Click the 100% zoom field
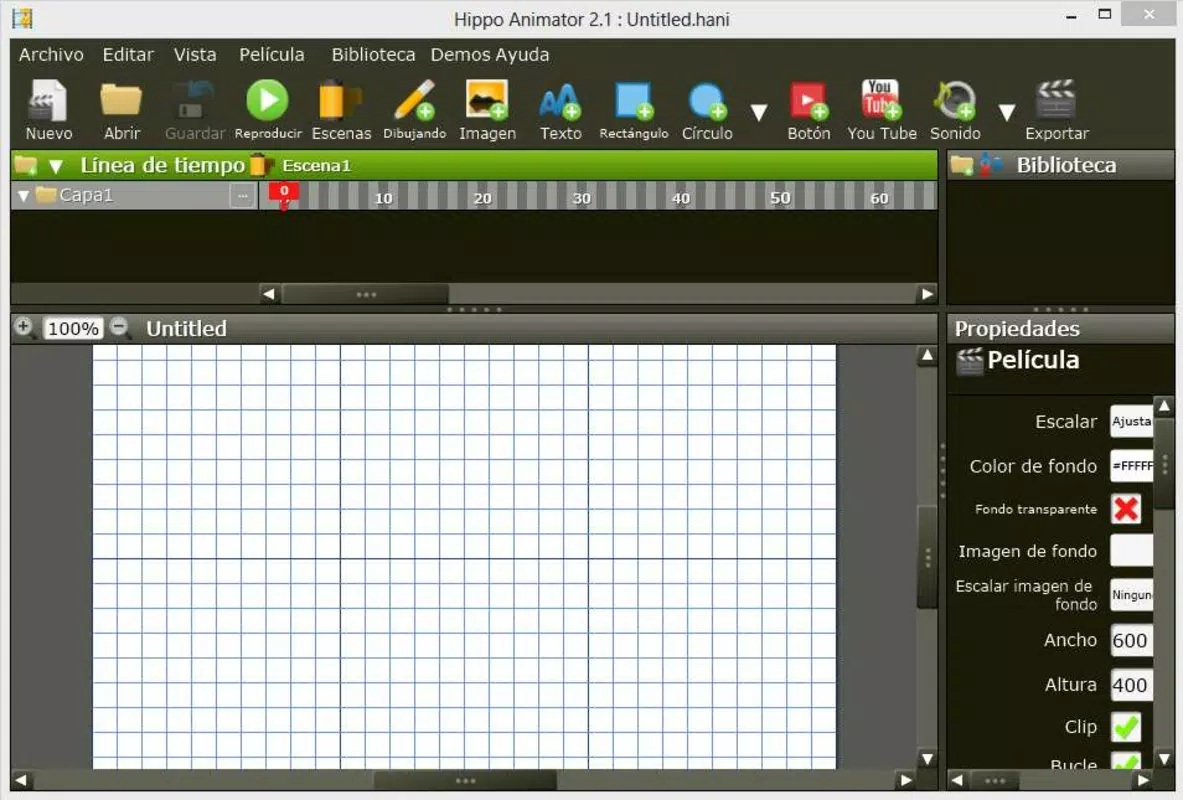This screenshot has height=800, width=1183. [73, 328]
